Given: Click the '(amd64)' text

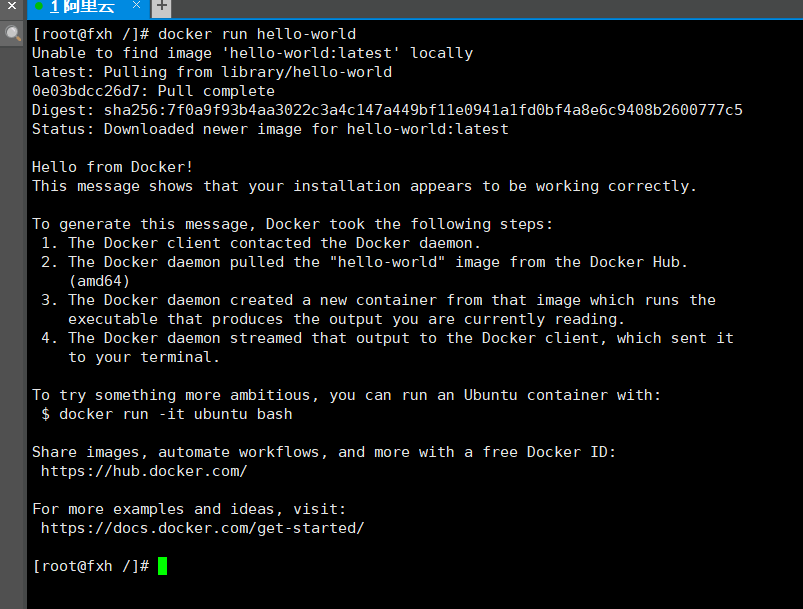Looking at the screenshot, I should (99, 281).
